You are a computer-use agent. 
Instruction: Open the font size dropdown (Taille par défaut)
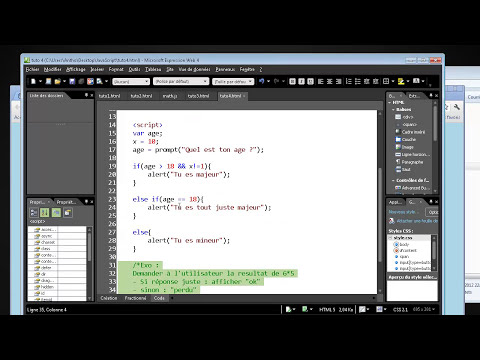[x=233, y=81]
